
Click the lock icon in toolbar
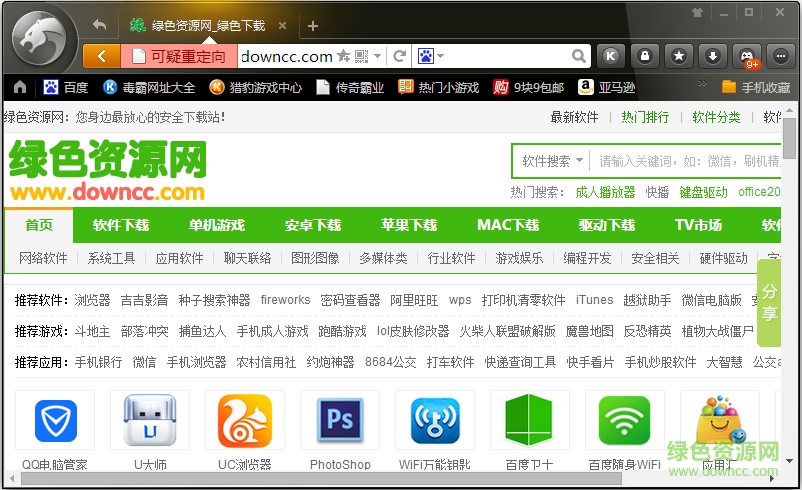(x=646, y=56)
